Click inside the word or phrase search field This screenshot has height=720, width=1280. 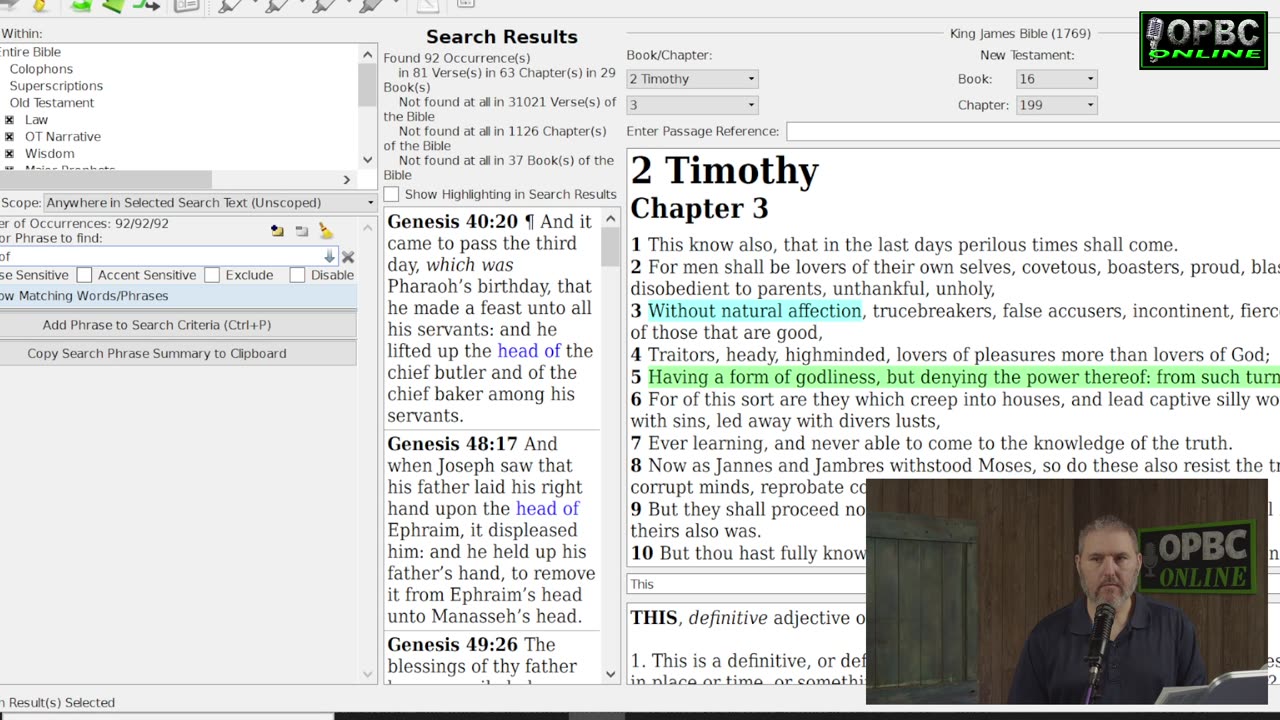[168, 257]
